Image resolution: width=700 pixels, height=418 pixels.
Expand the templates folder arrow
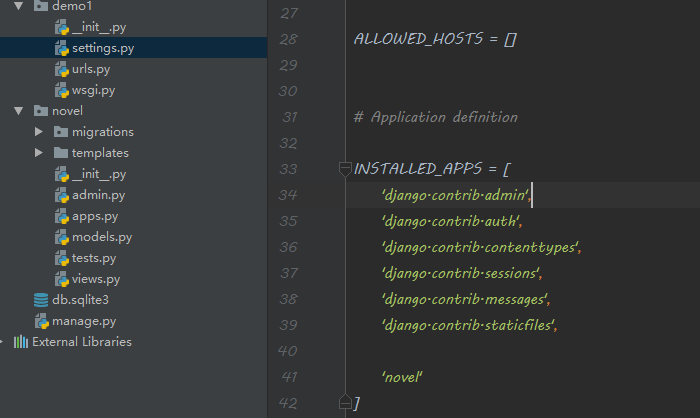pyautogui.click(x=38, y=153)
